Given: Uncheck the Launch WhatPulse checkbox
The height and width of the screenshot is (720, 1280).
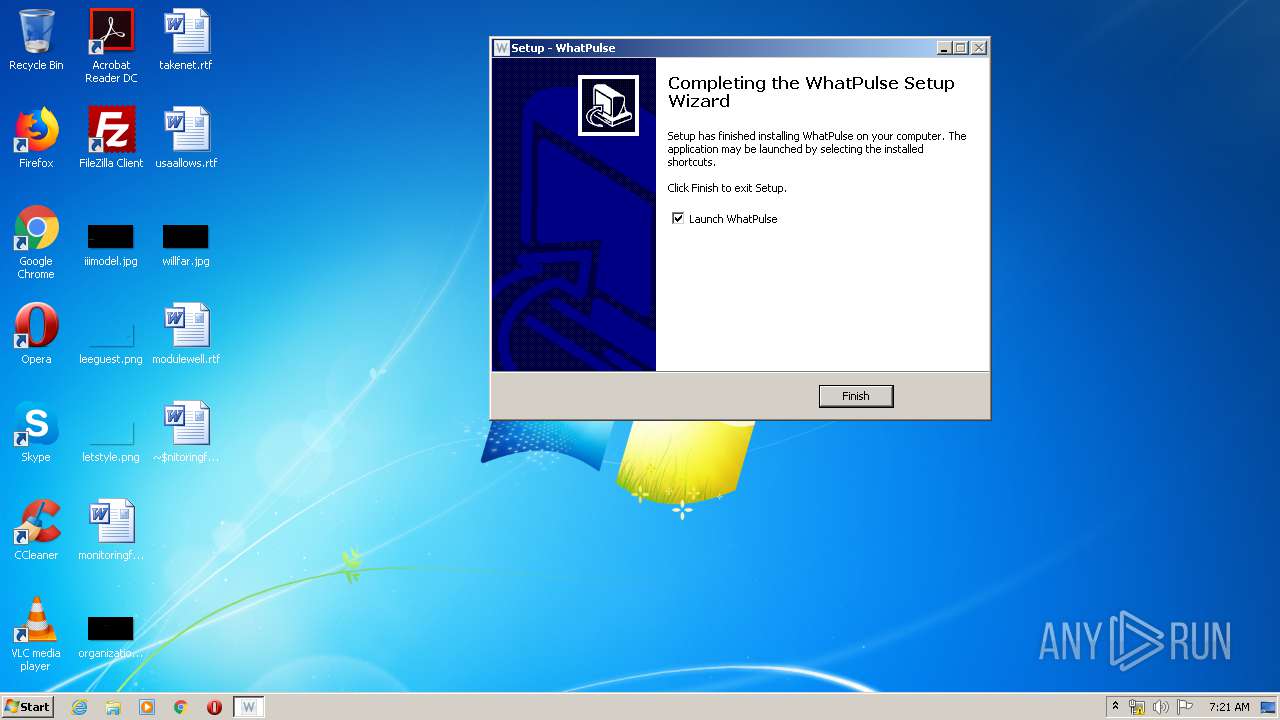Looking at the screenshot, I should pyautogui.click(x=678, y=218).
